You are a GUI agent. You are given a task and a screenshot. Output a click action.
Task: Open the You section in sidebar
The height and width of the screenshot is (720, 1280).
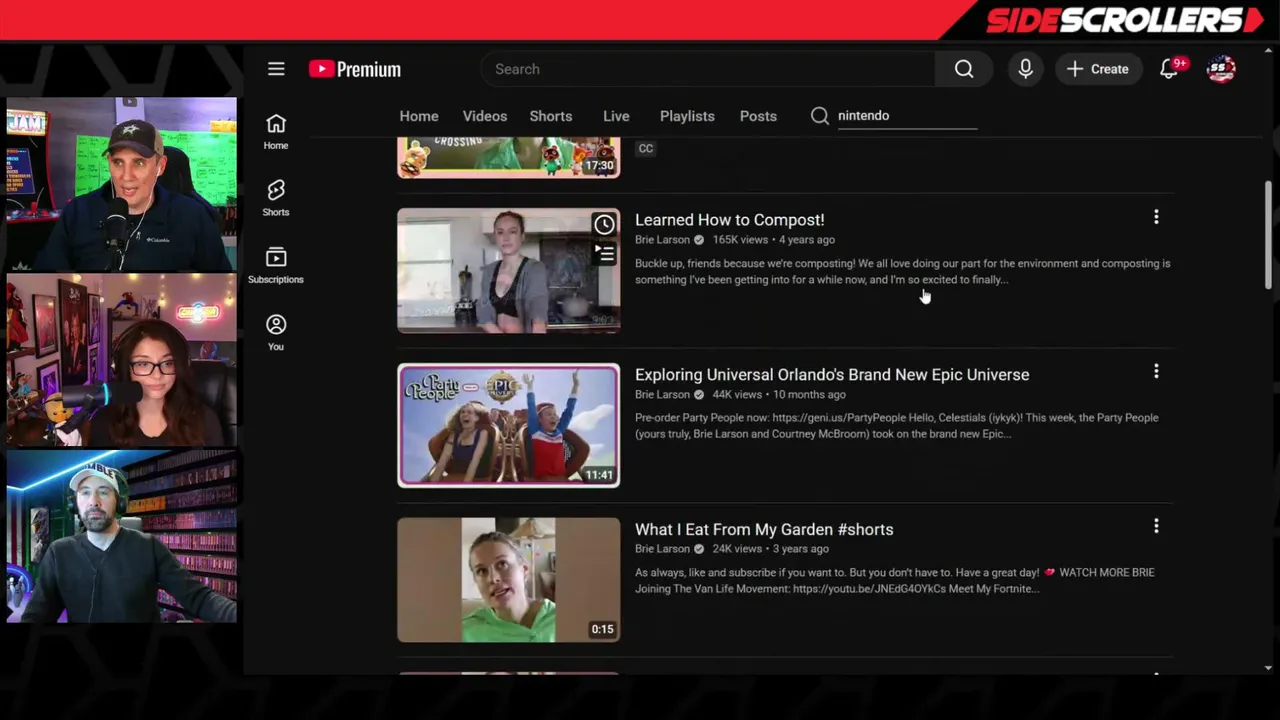tap(276, 332)
